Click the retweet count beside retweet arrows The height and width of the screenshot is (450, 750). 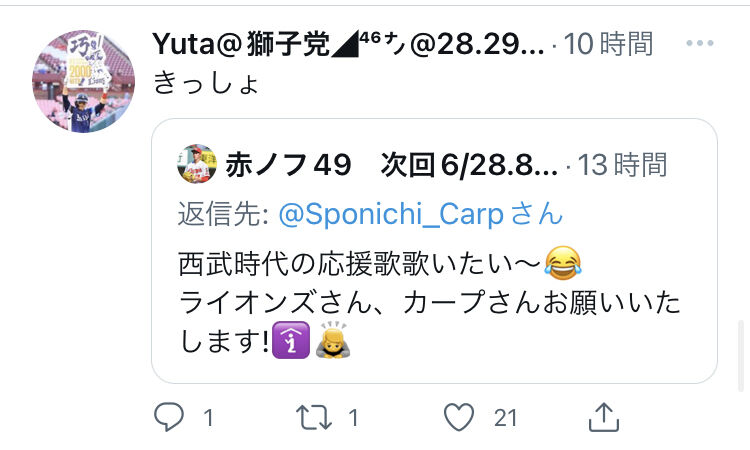(x=353, y=418)
